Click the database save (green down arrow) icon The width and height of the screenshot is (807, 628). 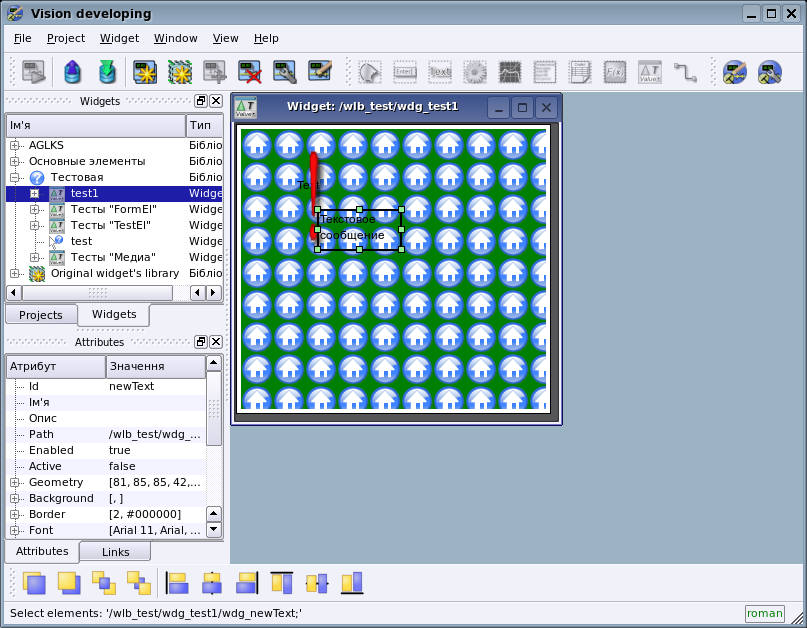tap(106, 72)
